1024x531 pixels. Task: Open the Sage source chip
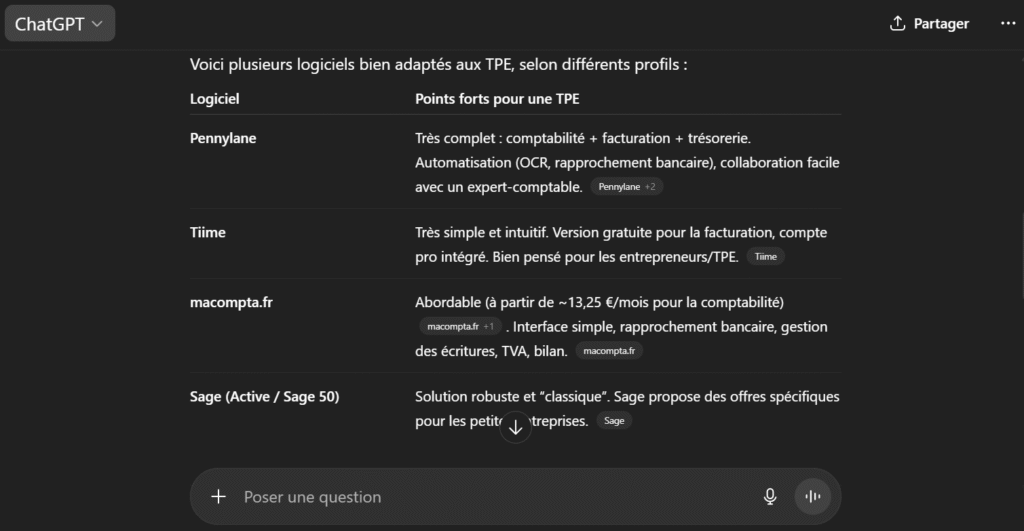pyautogui.click(x=614, y=421)
